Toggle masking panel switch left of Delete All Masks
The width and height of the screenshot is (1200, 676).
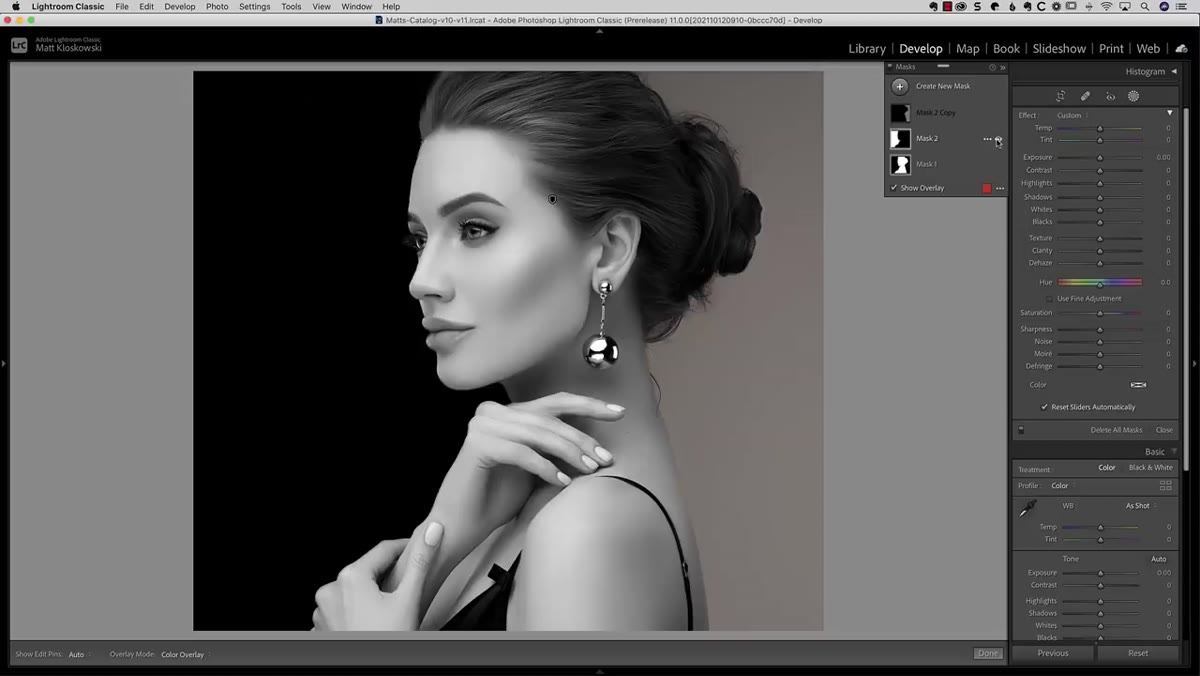coord(1021,430)
